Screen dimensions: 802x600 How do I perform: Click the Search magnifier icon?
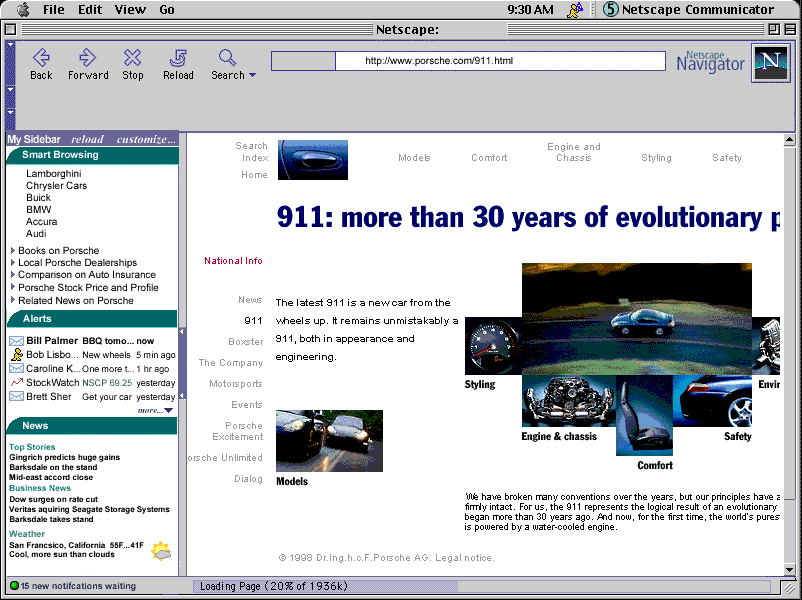[x=227, y=57]
